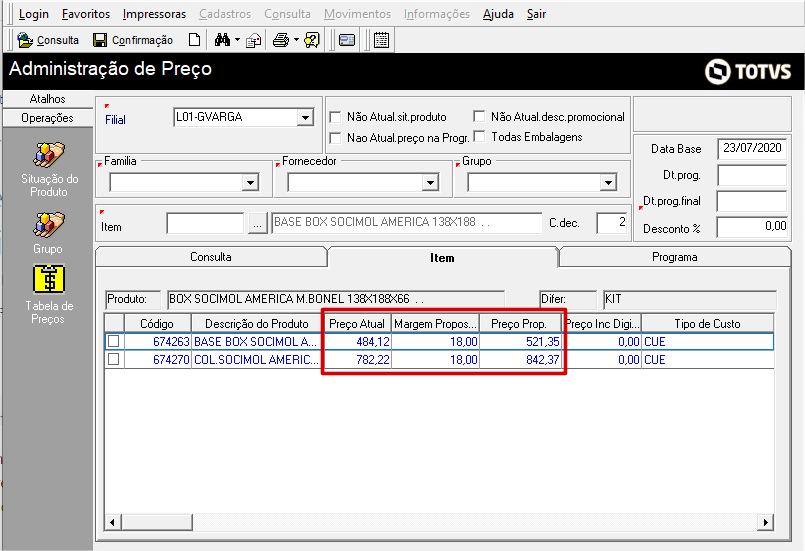
Task: Open the Grupo filter dropdown
Action: [x=608, y=182]
